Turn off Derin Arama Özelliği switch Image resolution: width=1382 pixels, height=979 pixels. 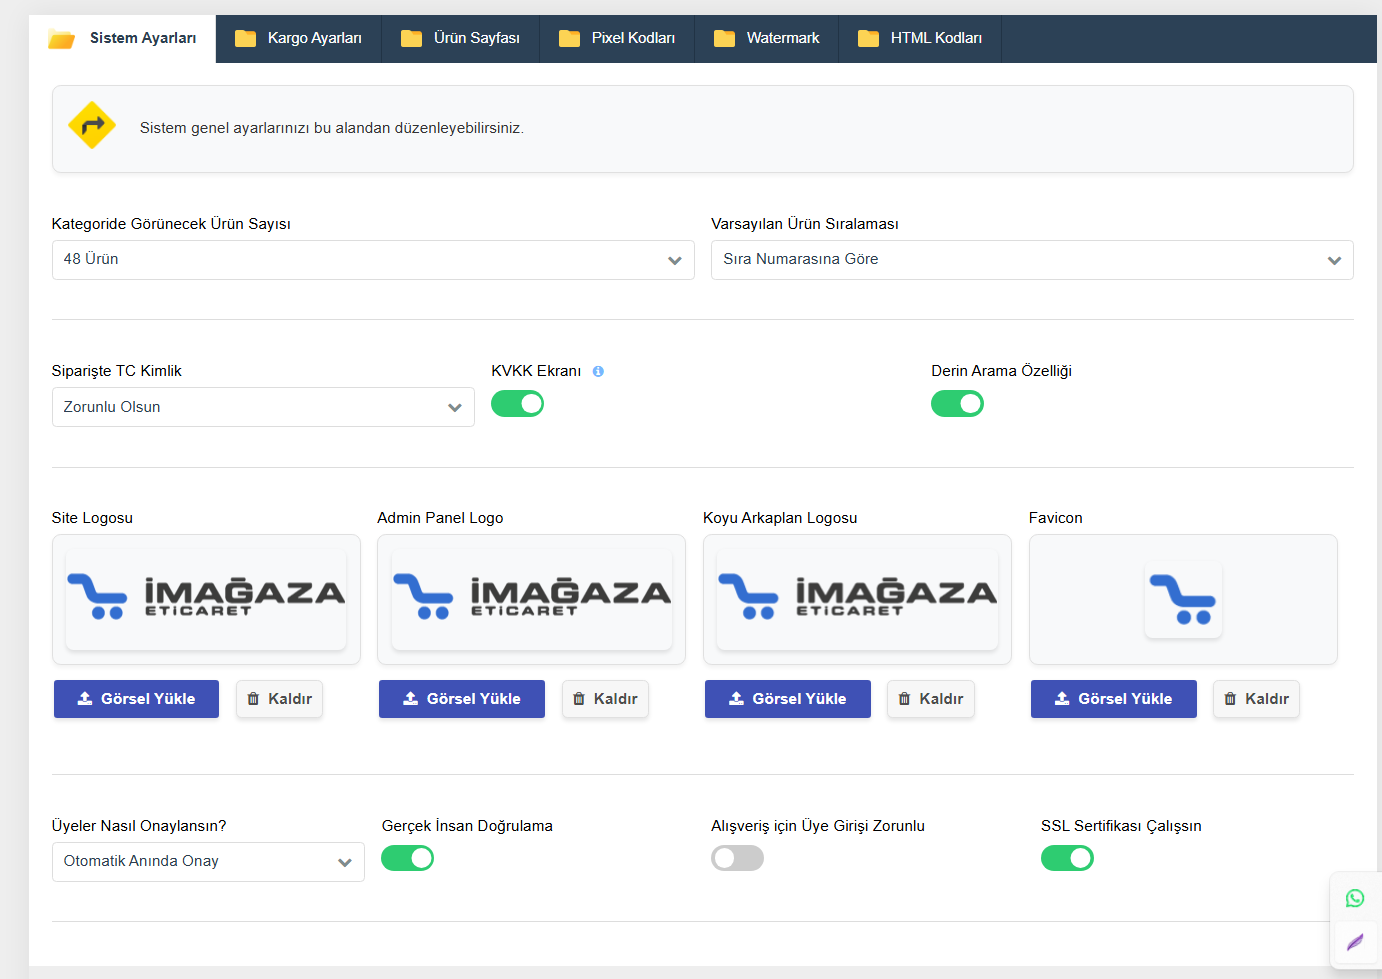(957, 404)
